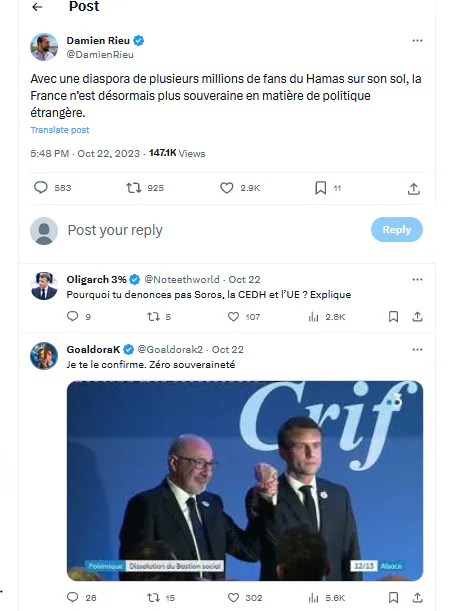
Task: Click Translate post link
Action: (x=60, y=130)
